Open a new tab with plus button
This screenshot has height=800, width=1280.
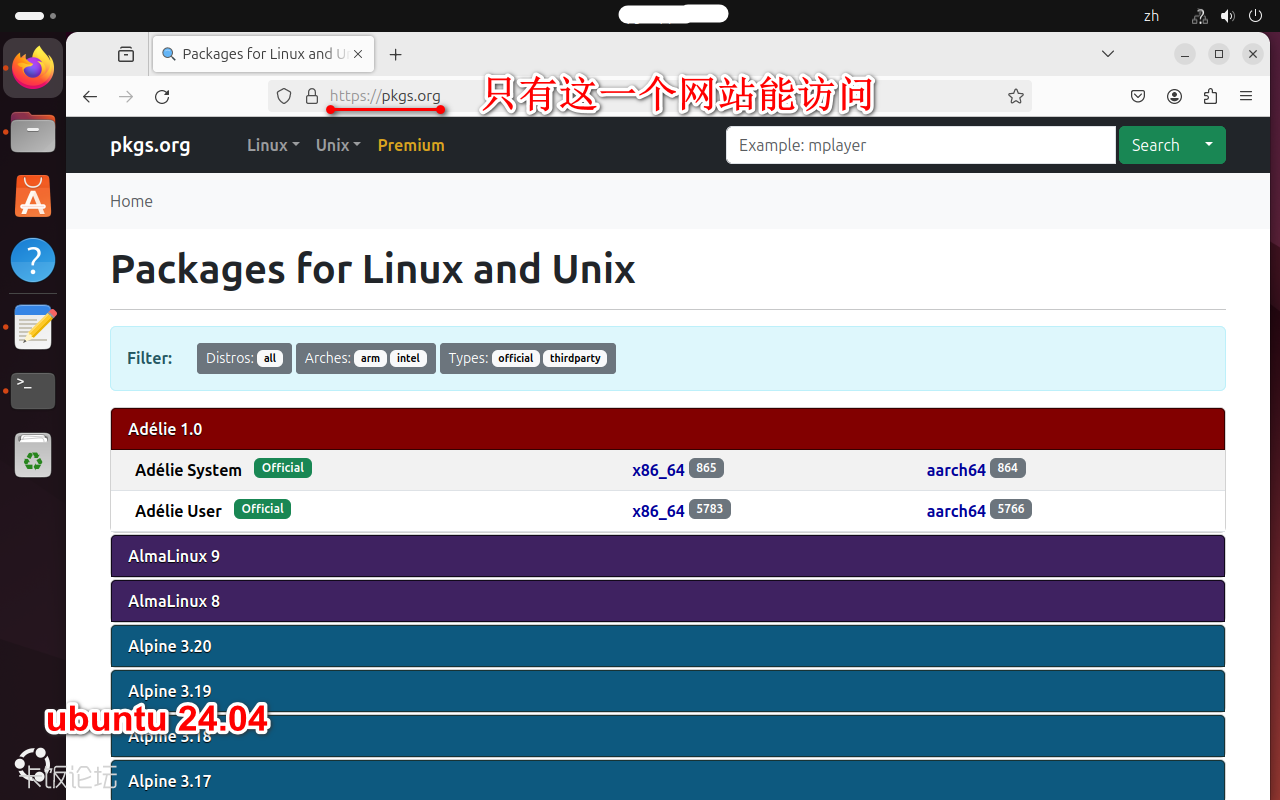(x=396, y=54)
